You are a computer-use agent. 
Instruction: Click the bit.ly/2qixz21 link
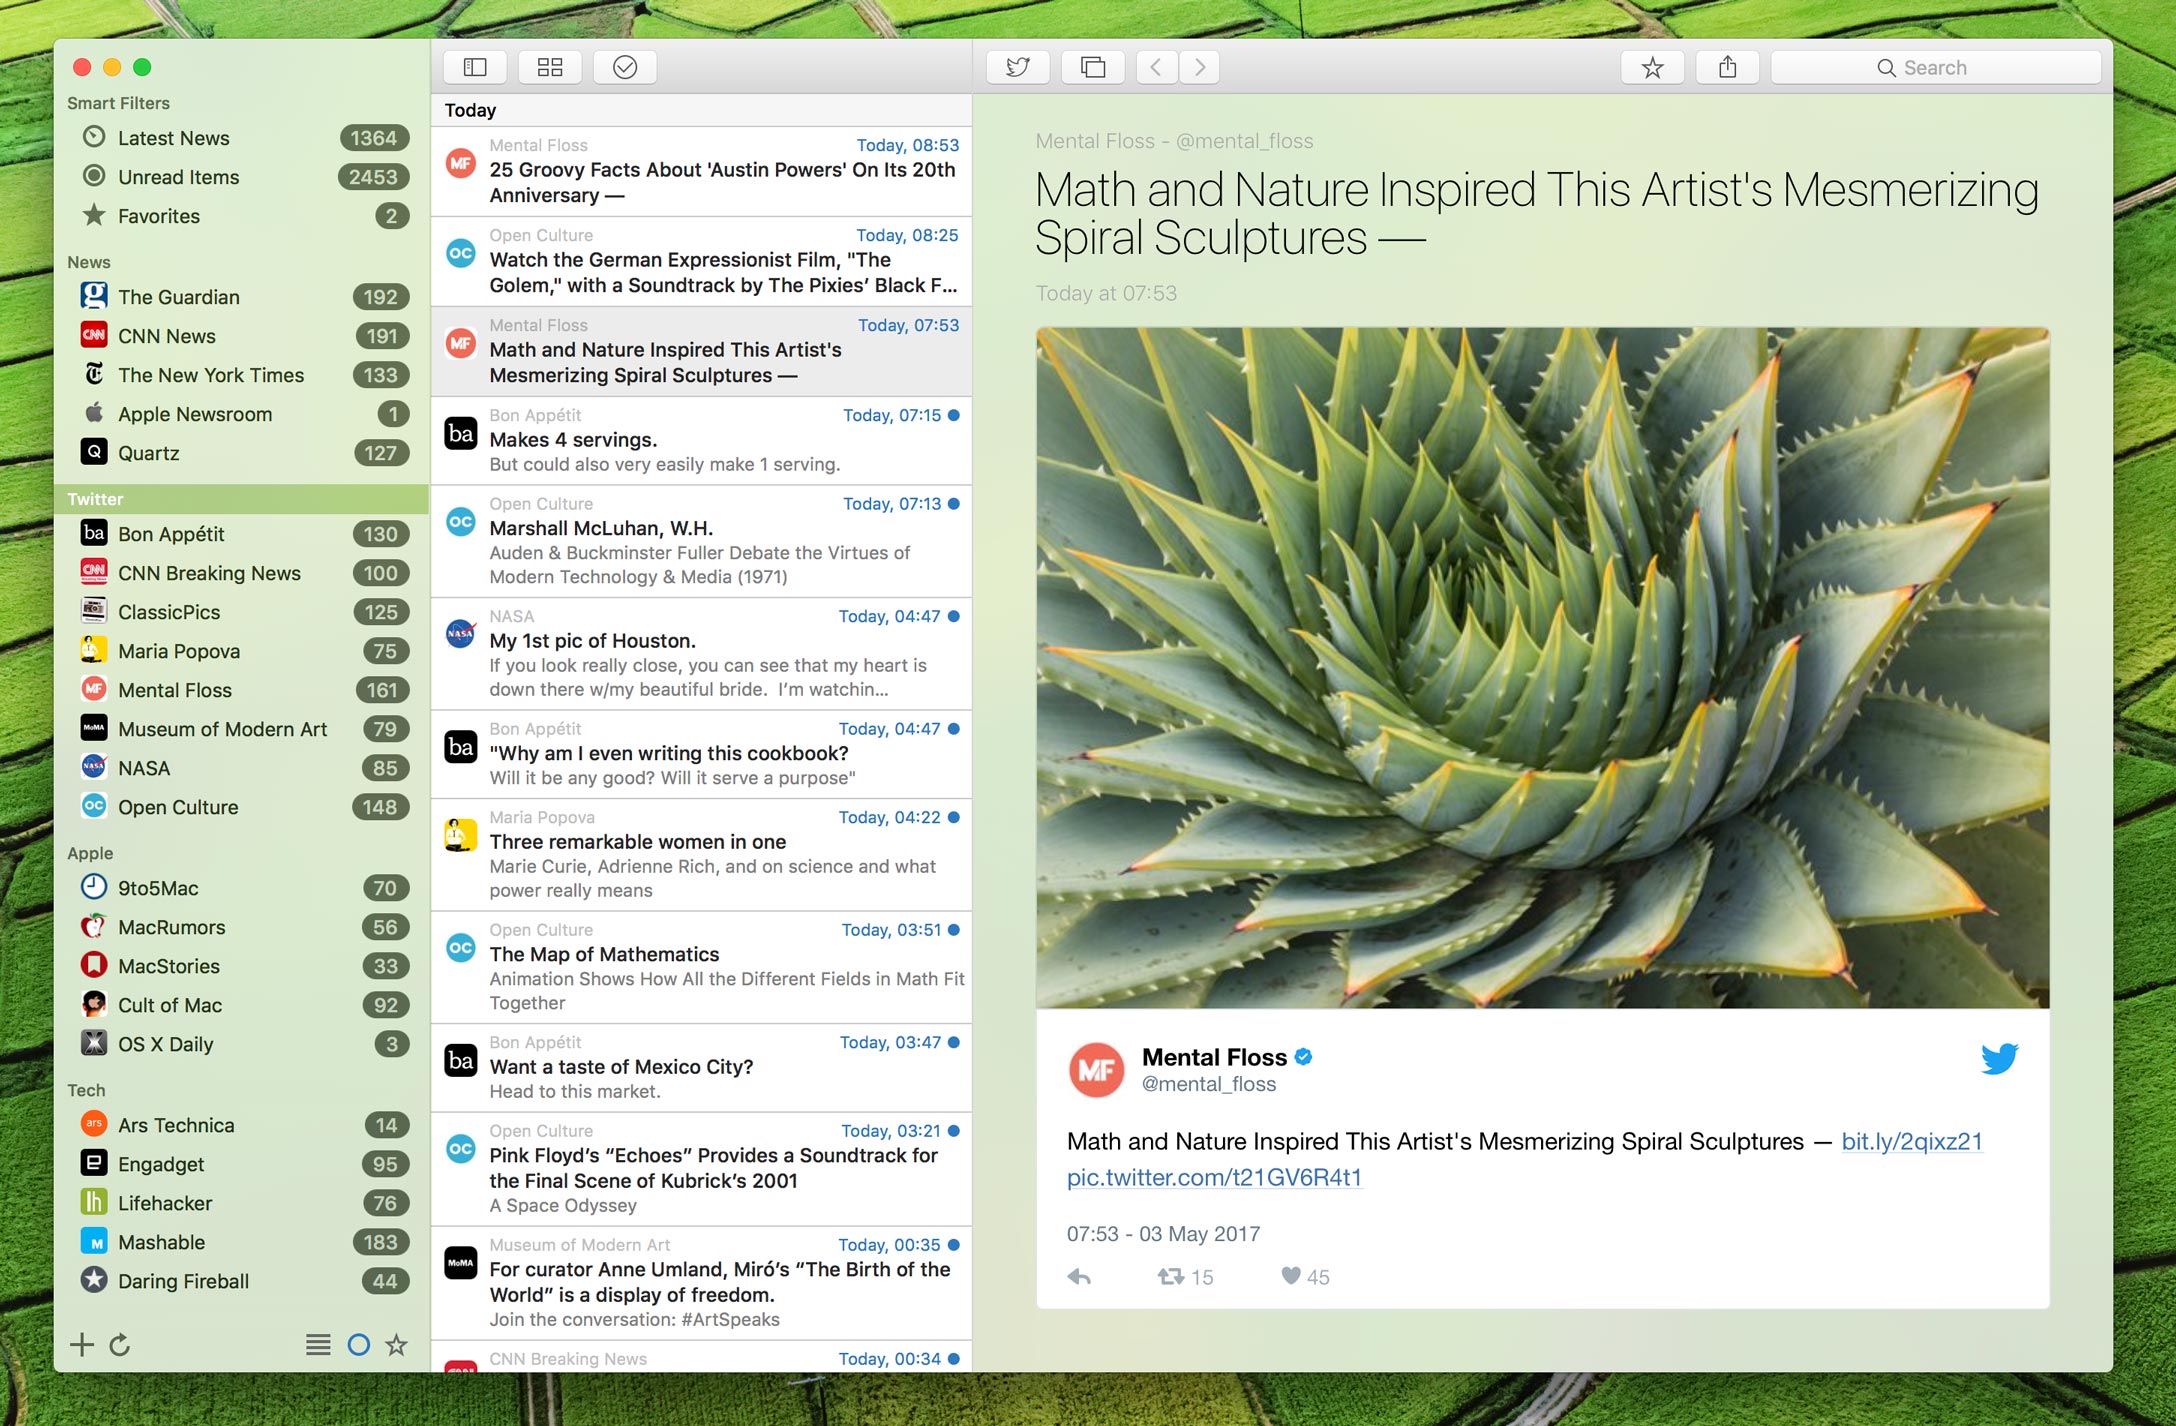pos(1912,1141)
